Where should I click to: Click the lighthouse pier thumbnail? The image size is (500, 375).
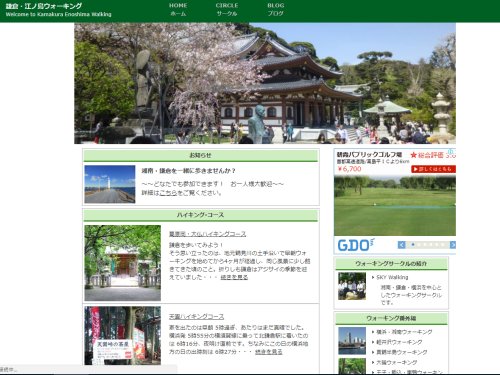[110, 184]
